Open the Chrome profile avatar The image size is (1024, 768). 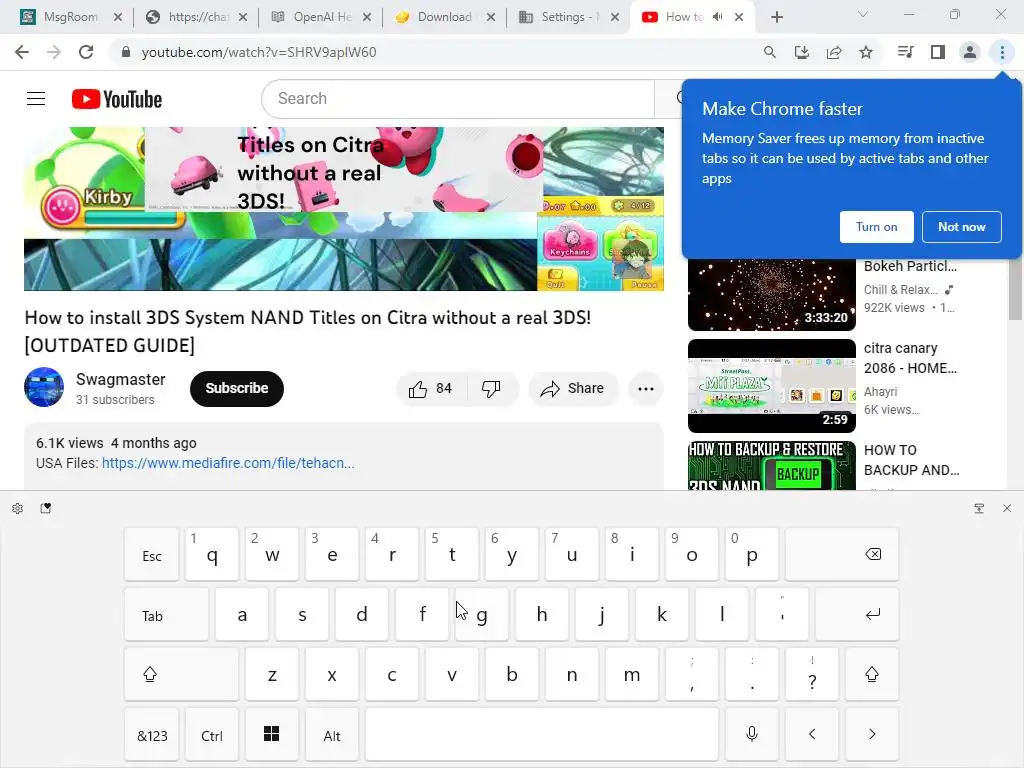(970, 52)
